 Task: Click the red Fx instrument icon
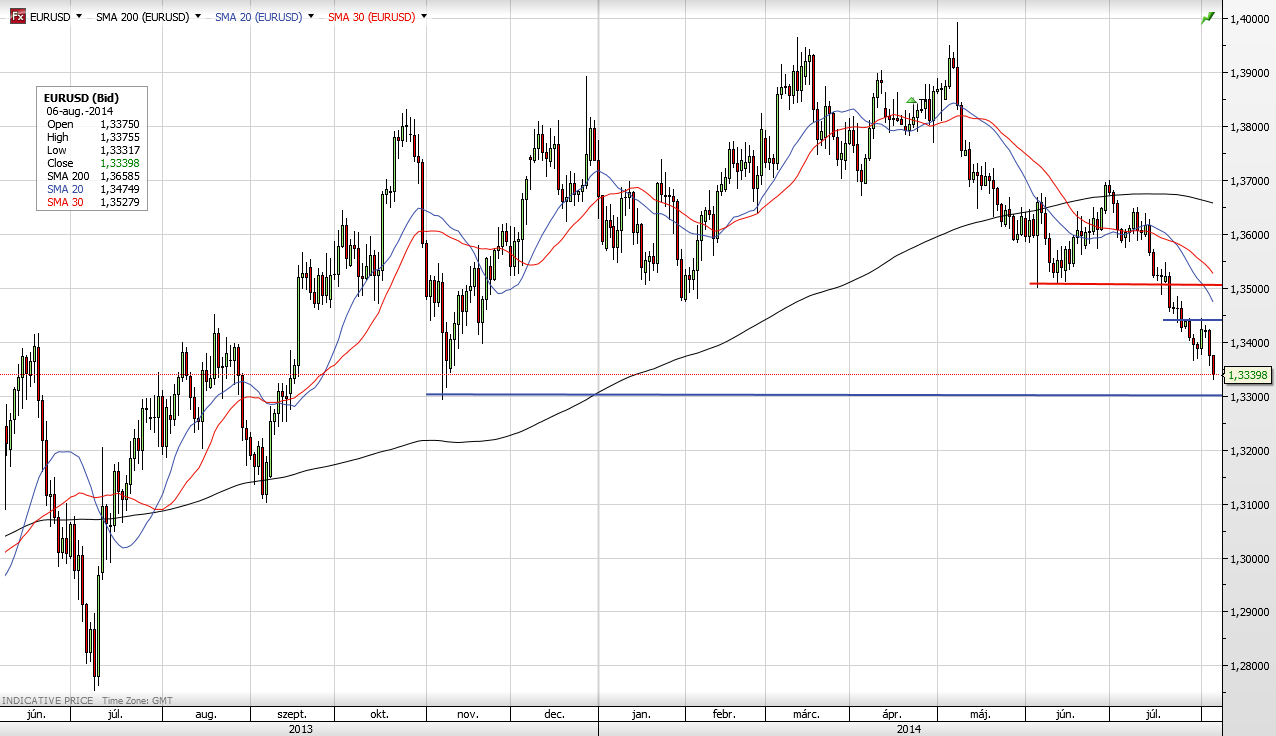(18, 17)
